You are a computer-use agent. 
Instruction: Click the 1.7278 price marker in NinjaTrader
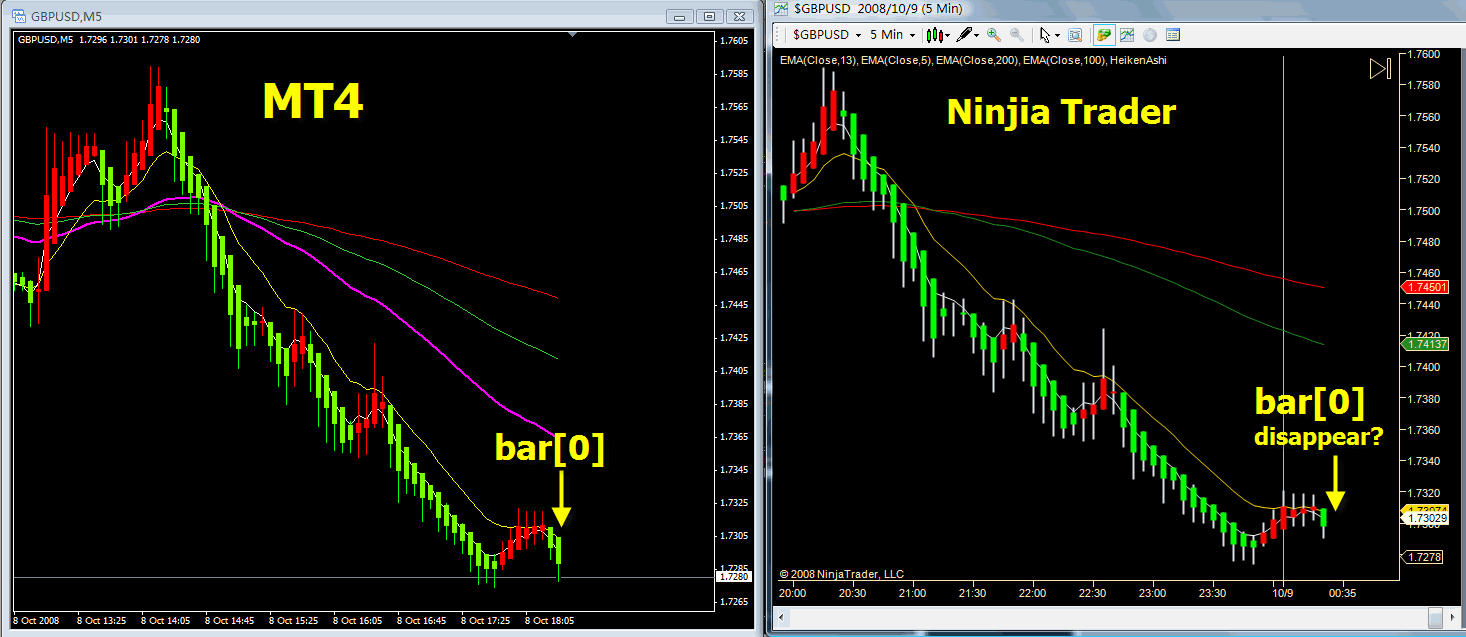(x=1423, y=556)
